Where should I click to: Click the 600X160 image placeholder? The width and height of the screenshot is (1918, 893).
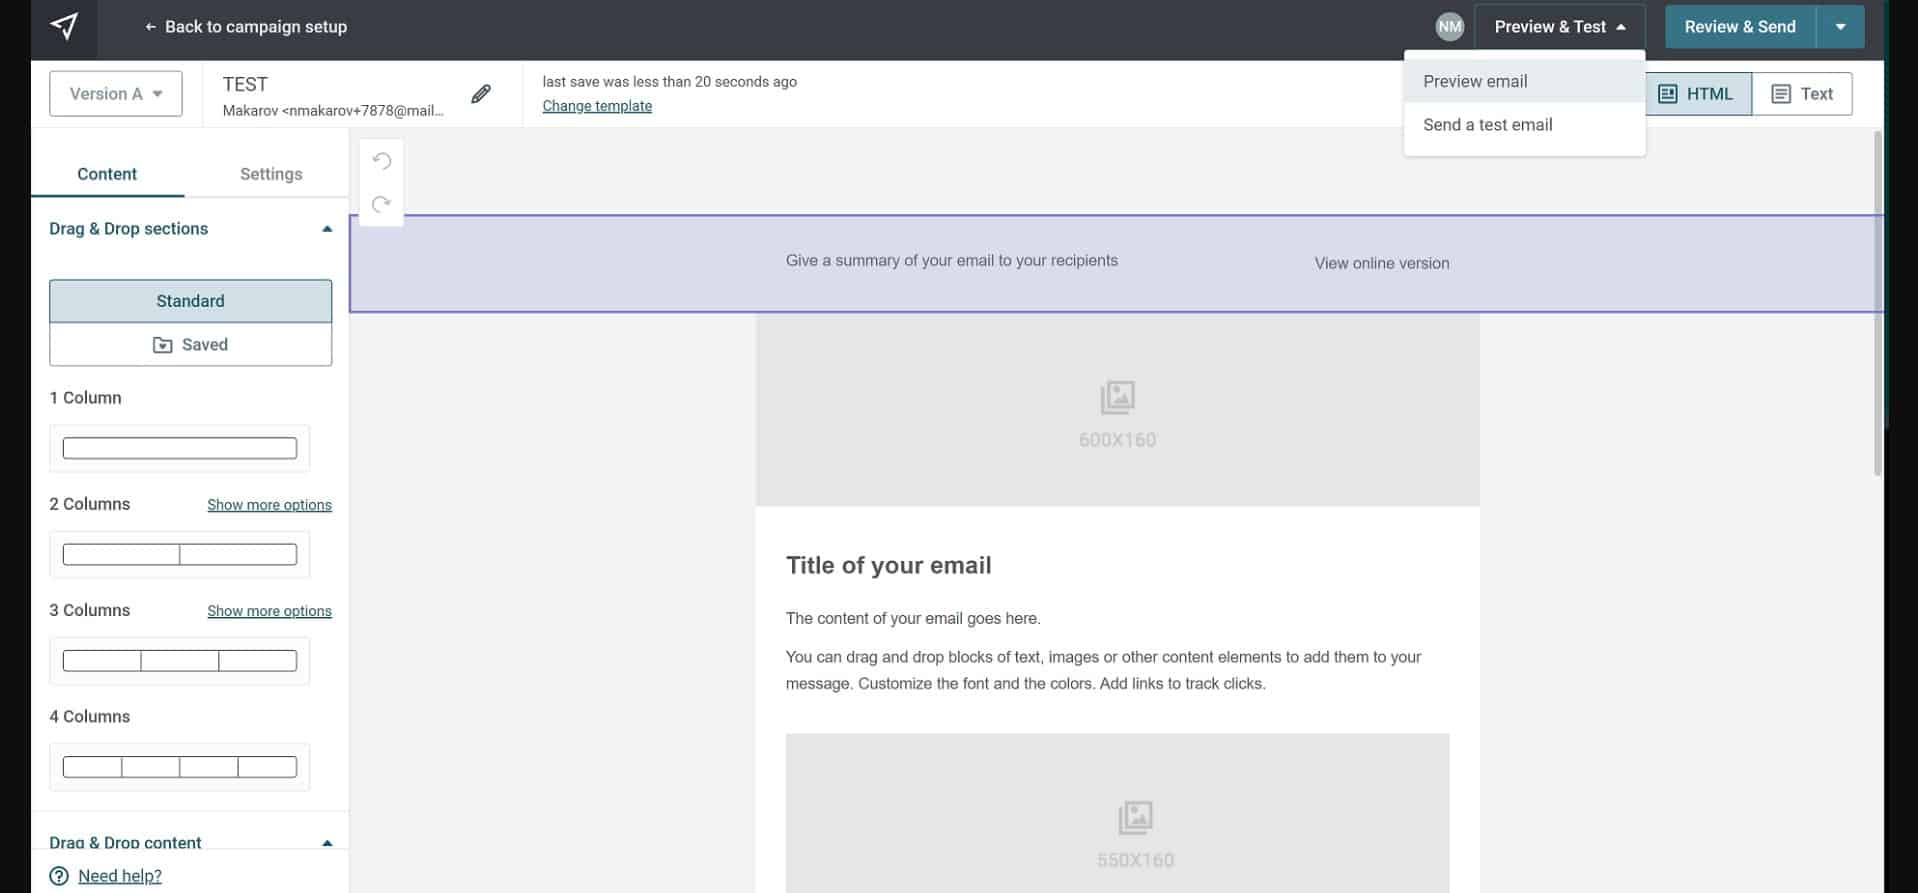coord(1117,410)
